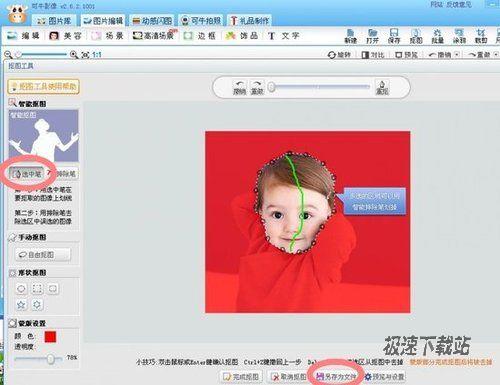This screenshot has height=385, width=500.
Task: Open the 抠图工具使用帮助 help link
Action: coord(43,87)
